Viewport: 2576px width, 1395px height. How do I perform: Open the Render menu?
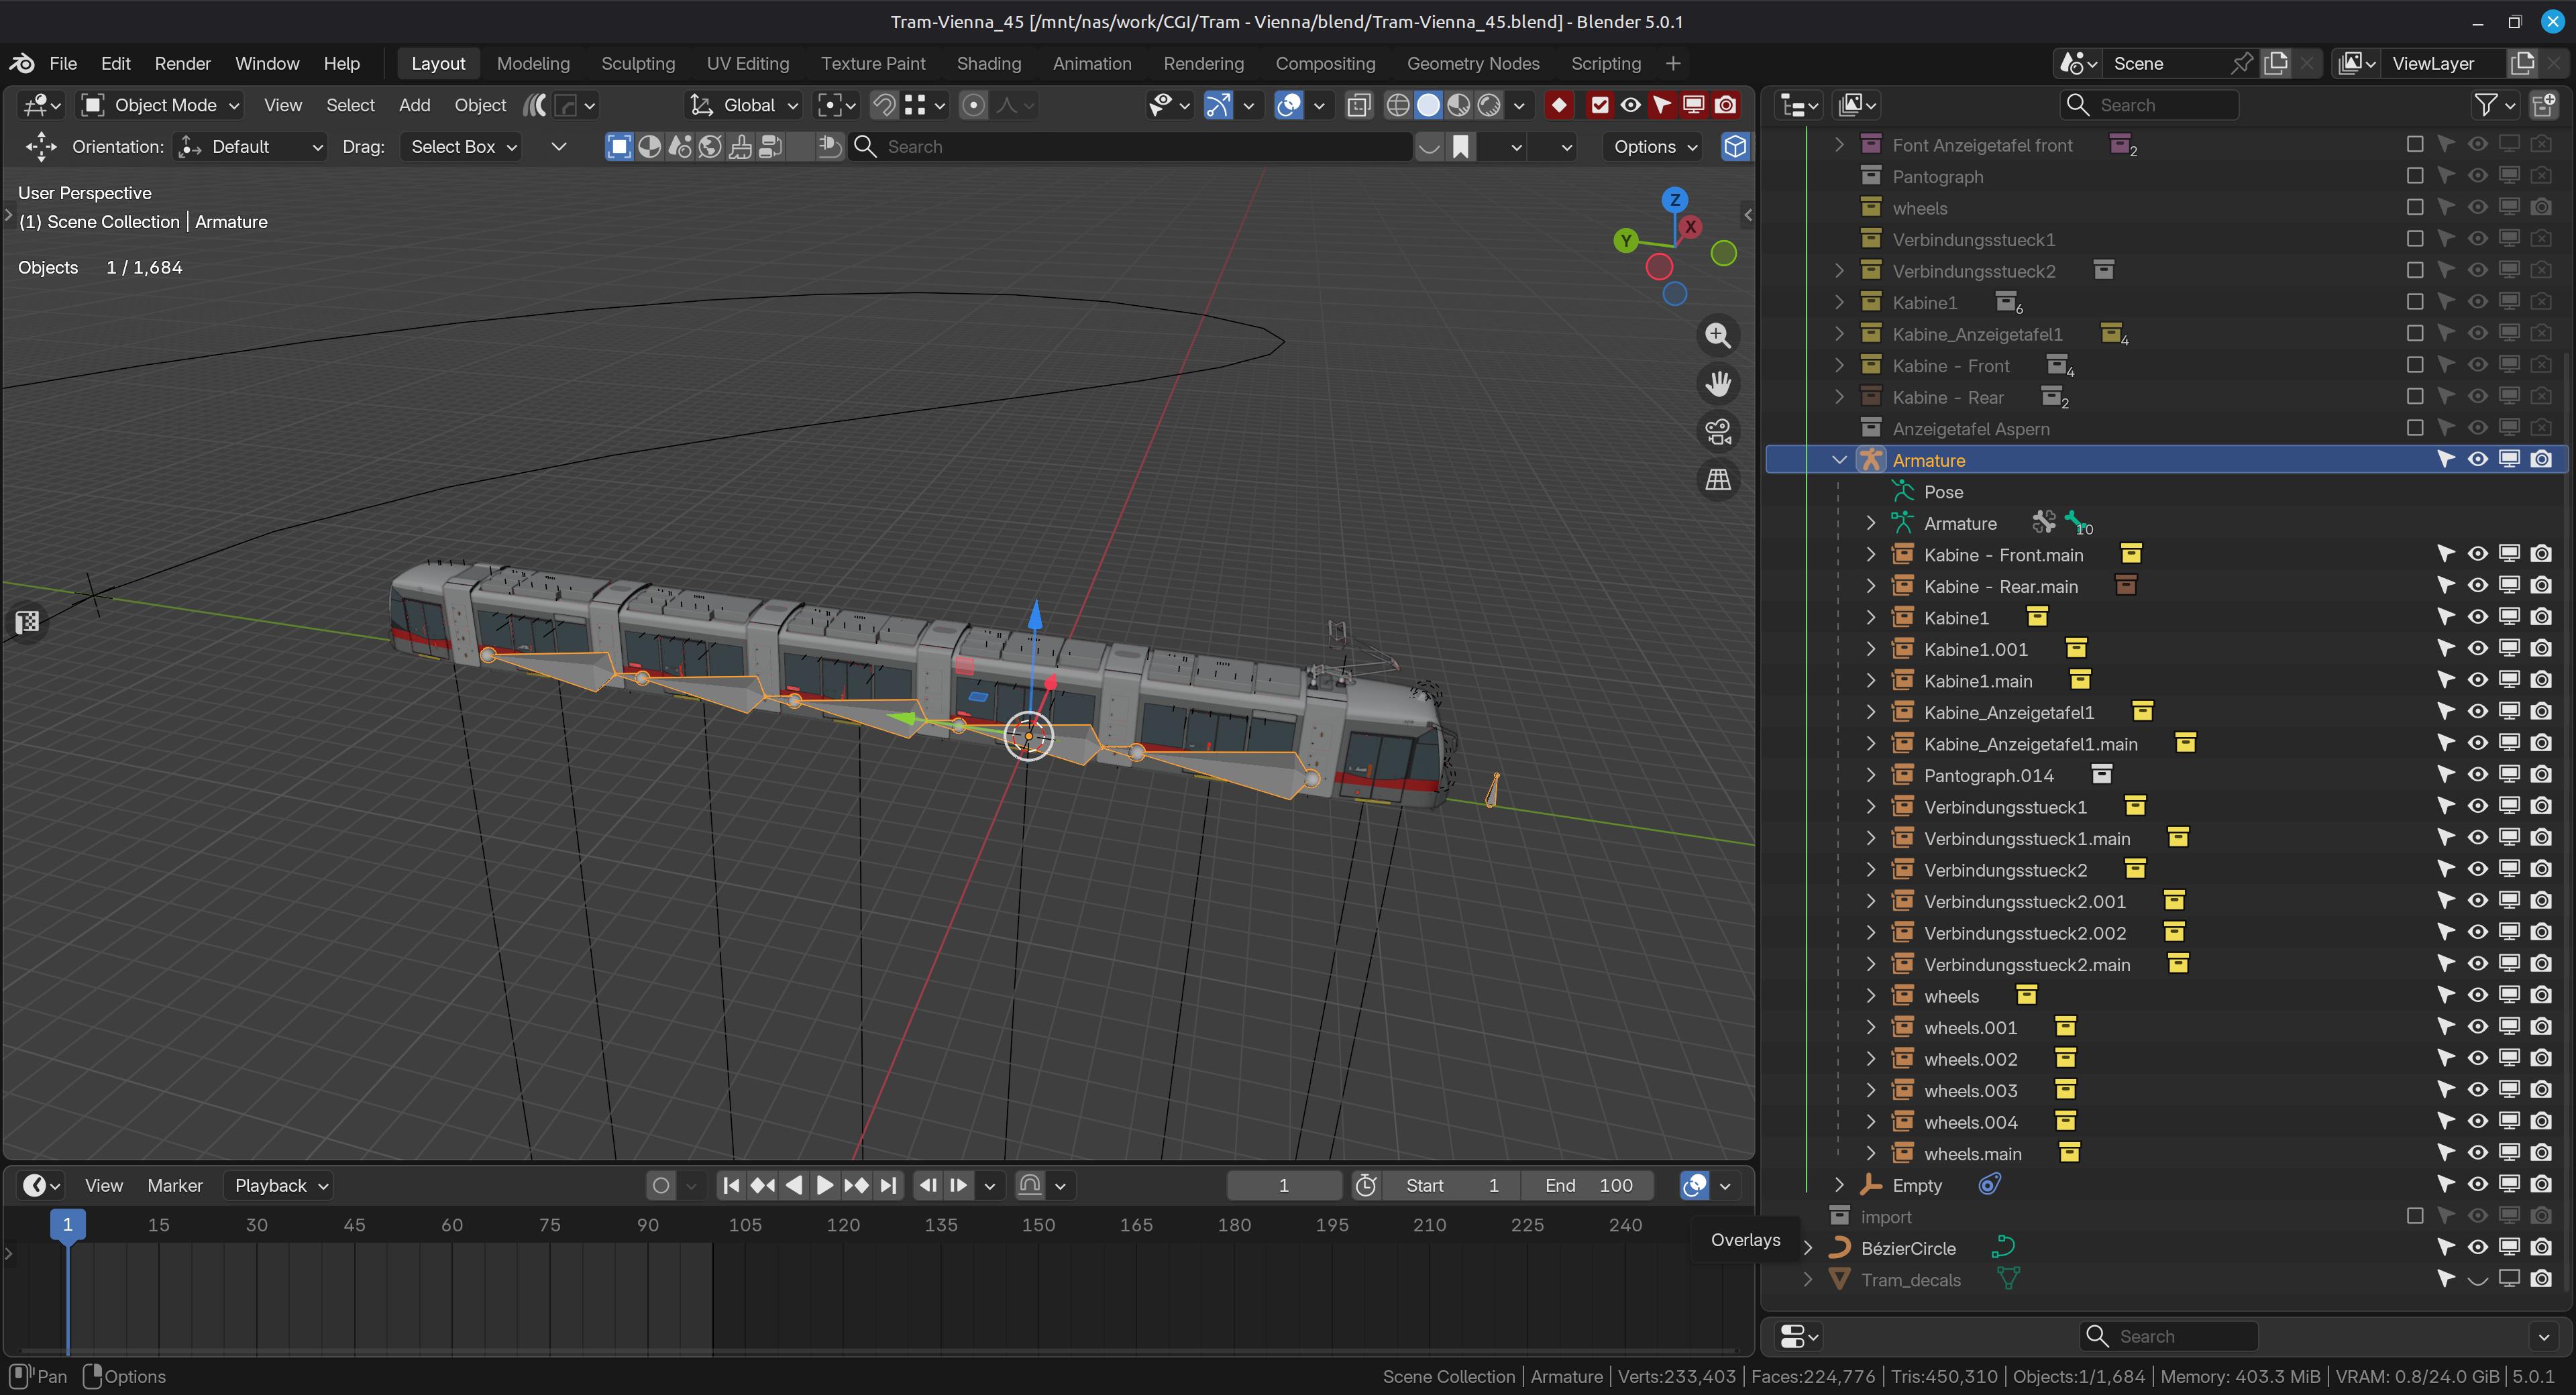pyautogui.click(x=182, y=63)
